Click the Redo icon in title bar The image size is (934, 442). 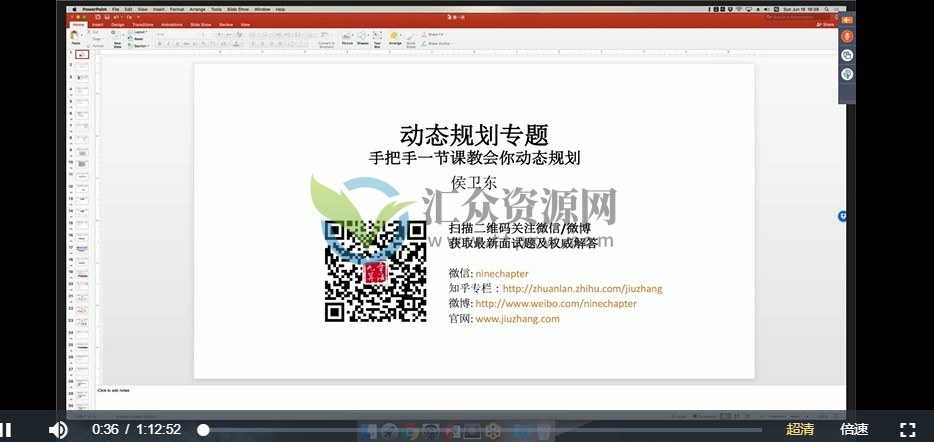coord(129,17)
